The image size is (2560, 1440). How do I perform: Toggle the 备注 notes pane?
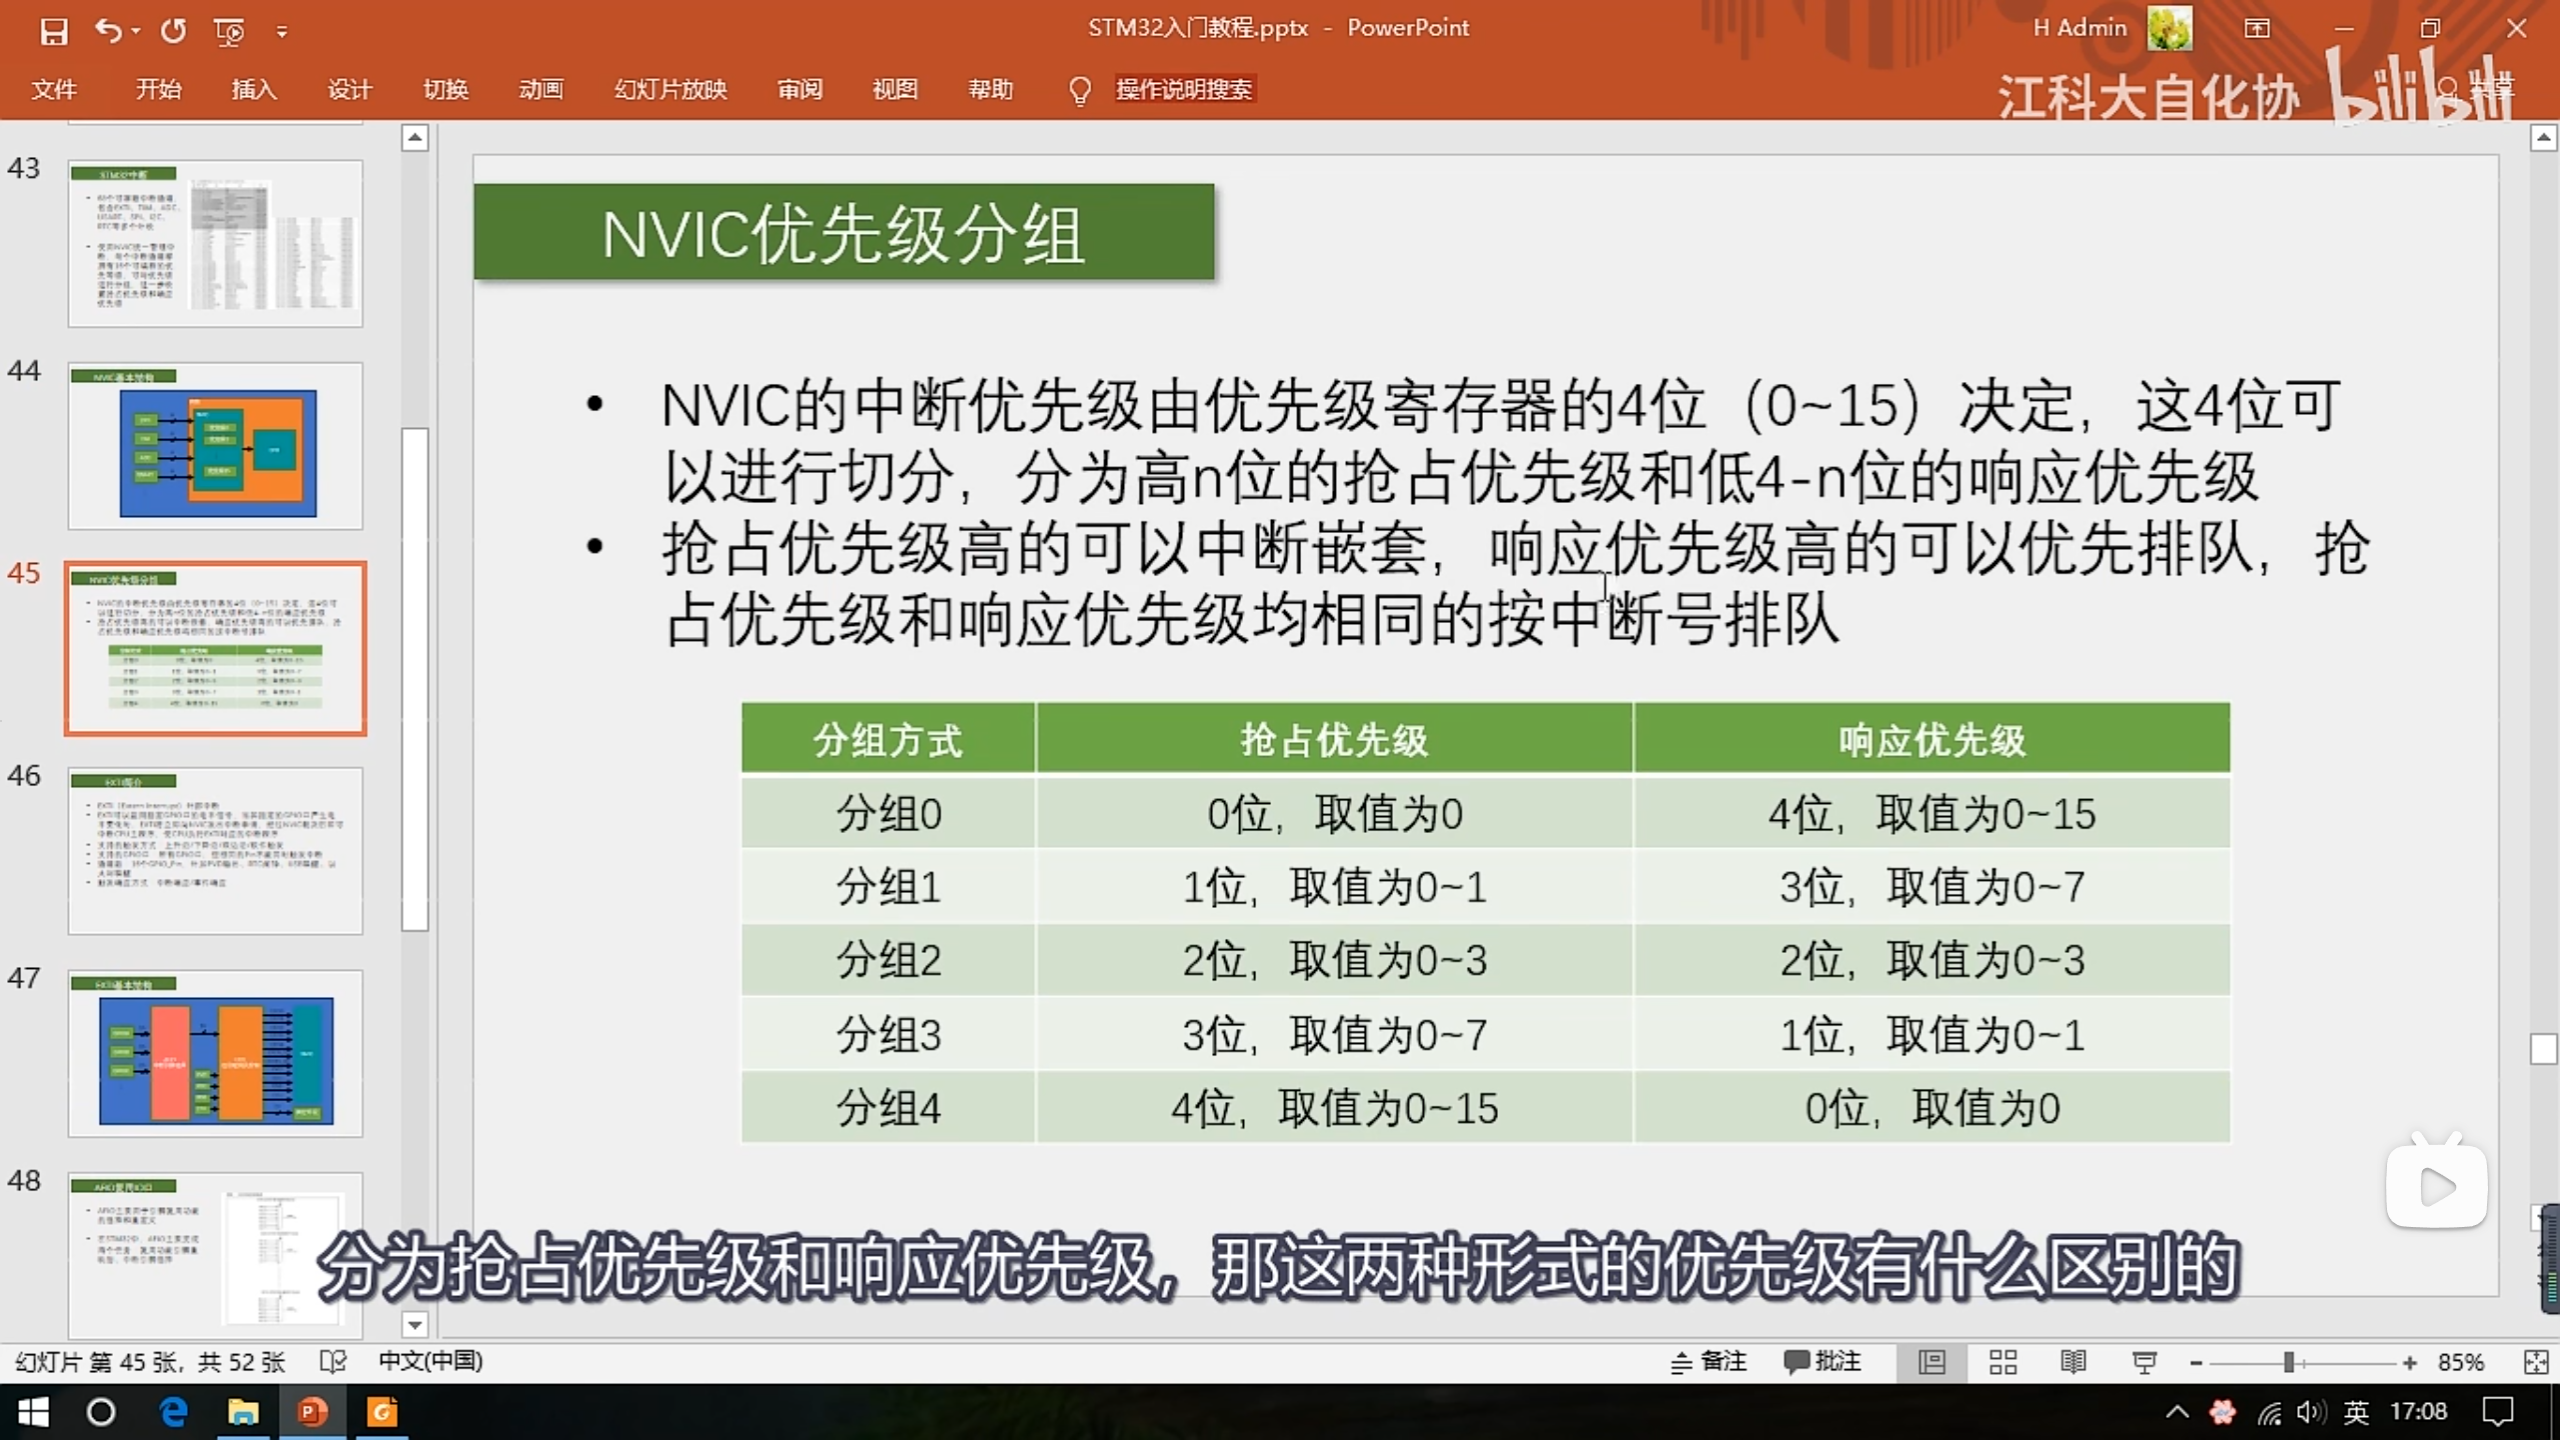1709,1362
